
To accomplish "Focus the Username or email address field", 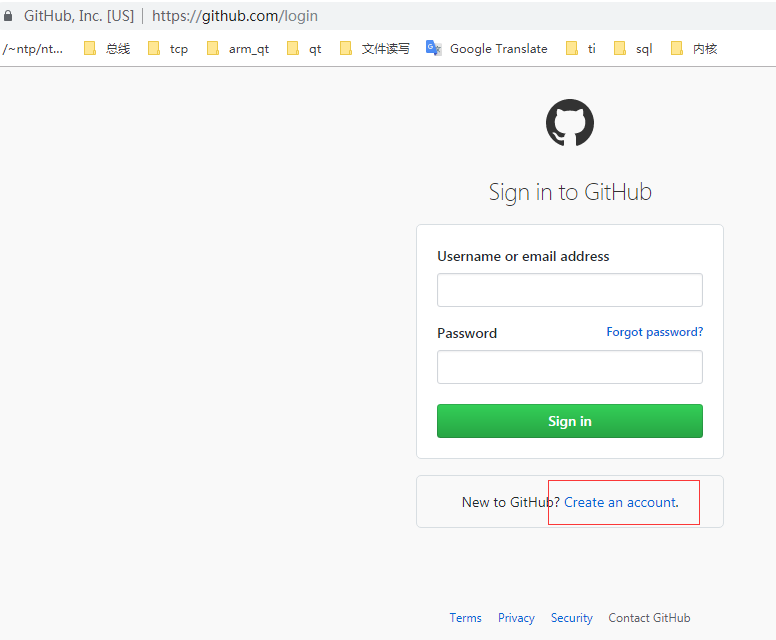I will 570,290.
